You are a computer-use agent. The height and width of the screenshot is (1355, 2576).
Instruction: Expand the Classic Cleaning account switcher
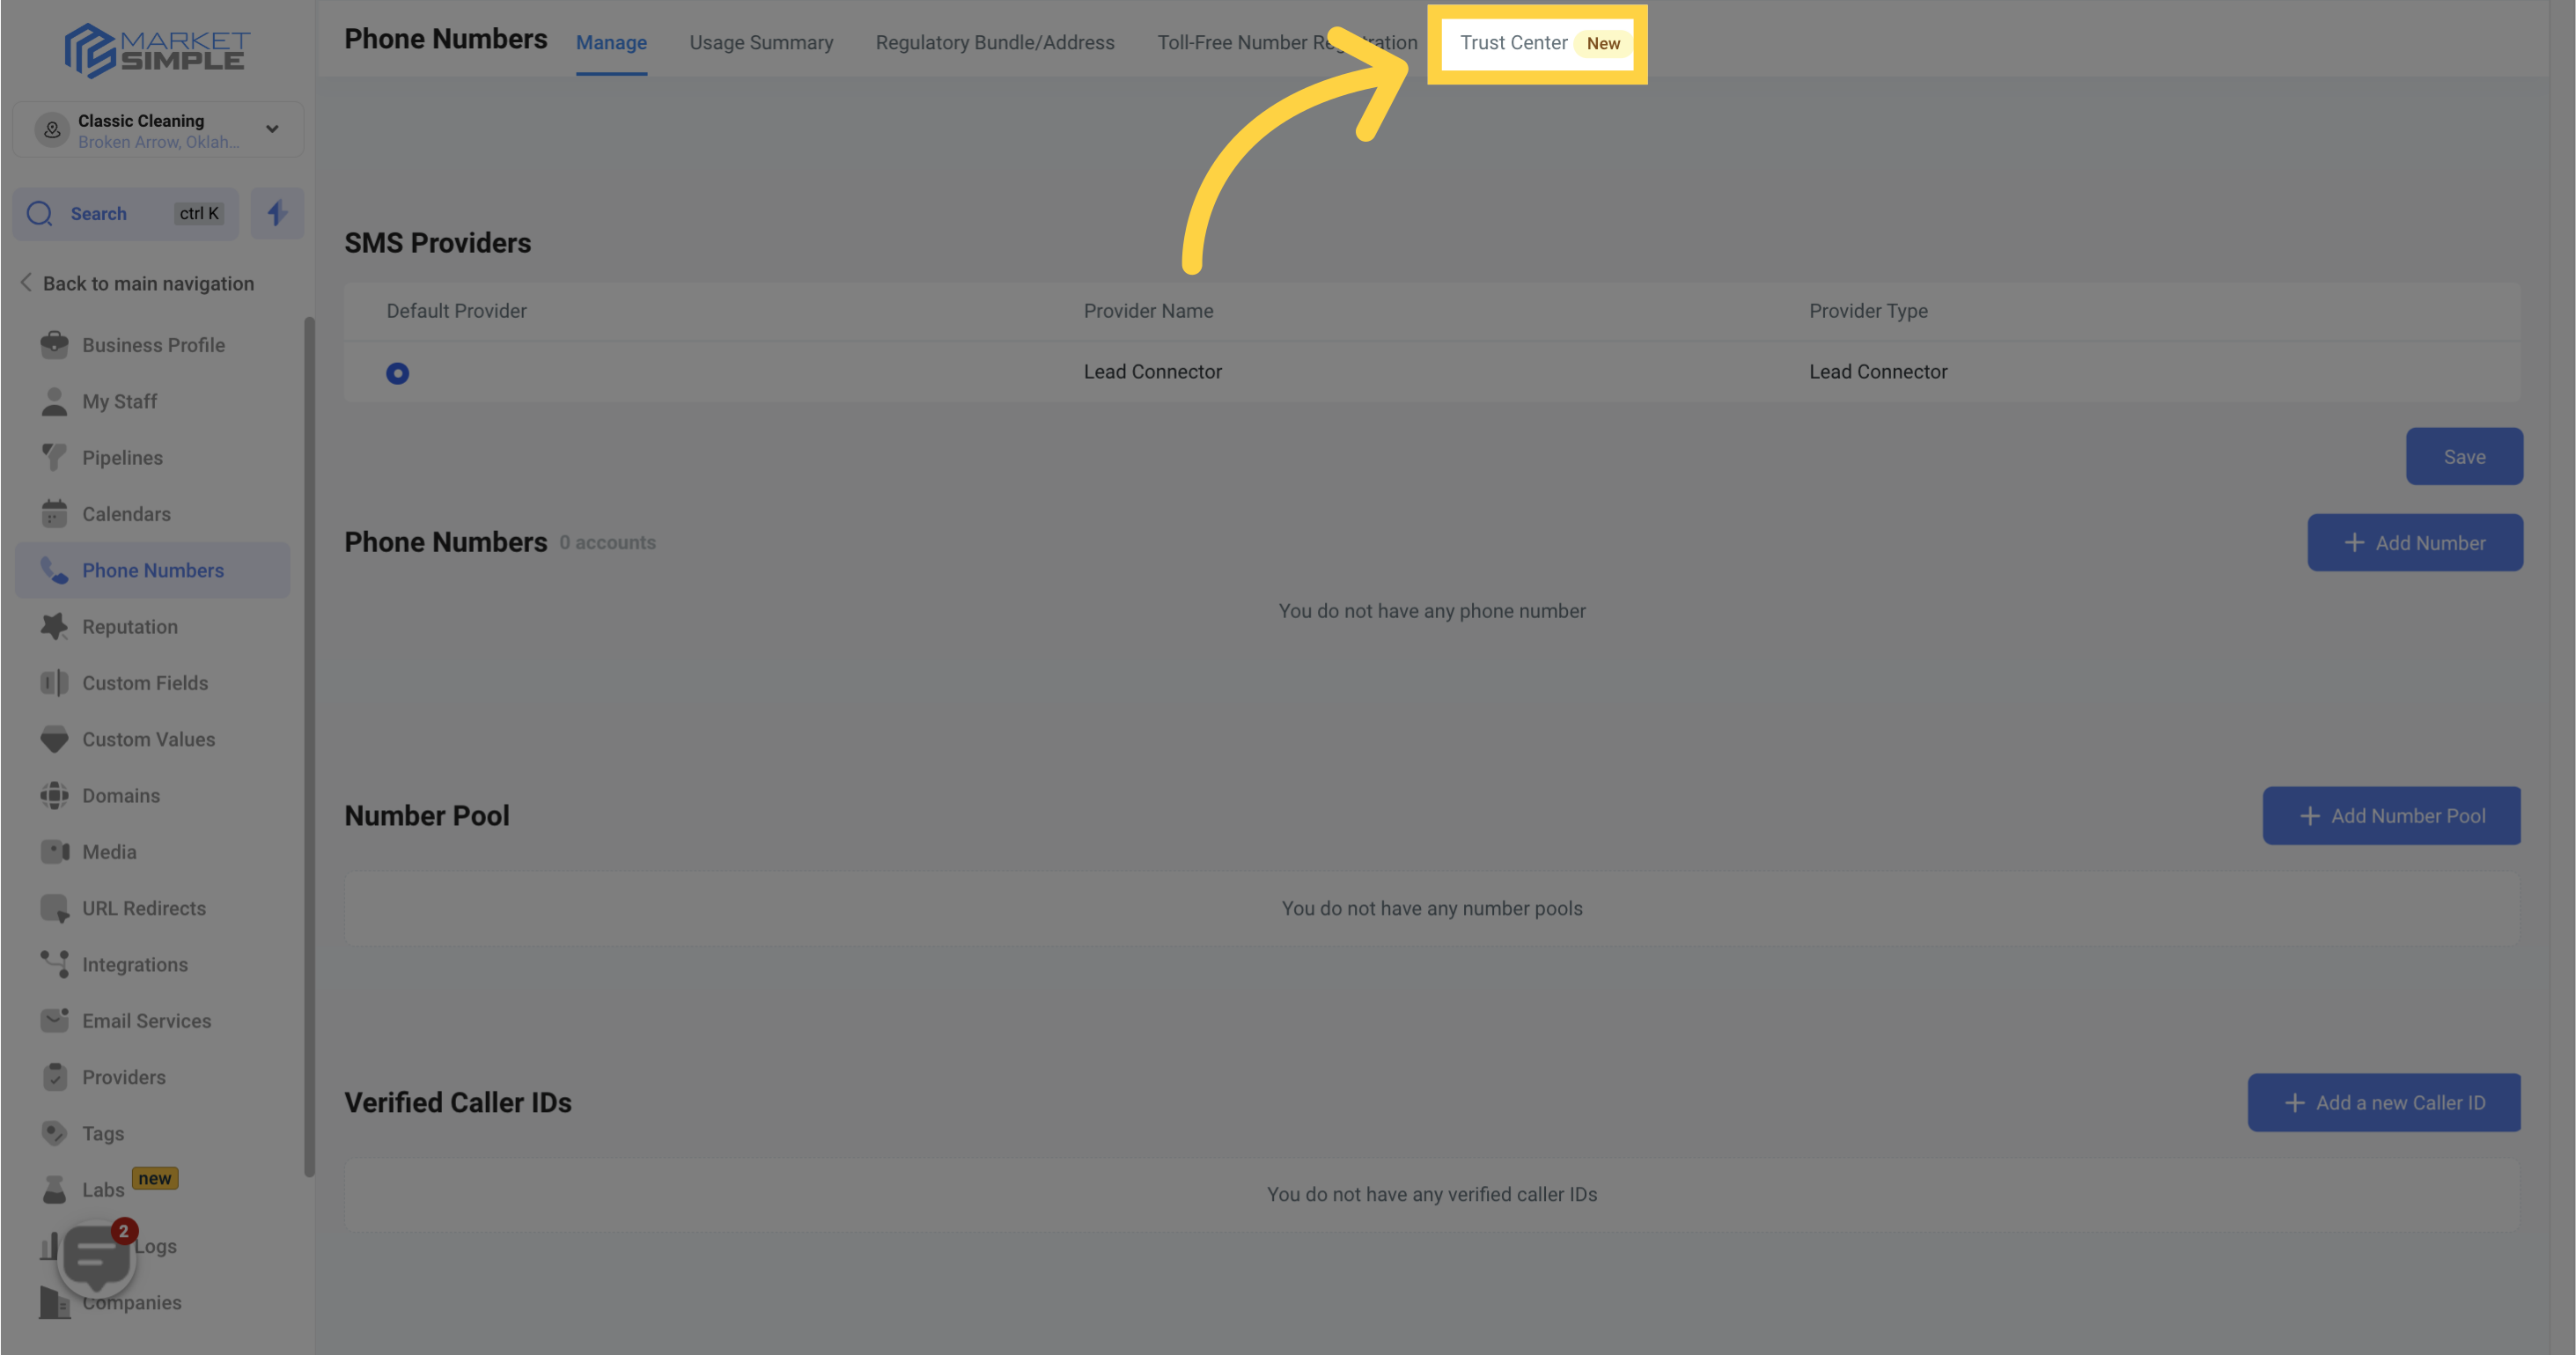tap(158, 130)
